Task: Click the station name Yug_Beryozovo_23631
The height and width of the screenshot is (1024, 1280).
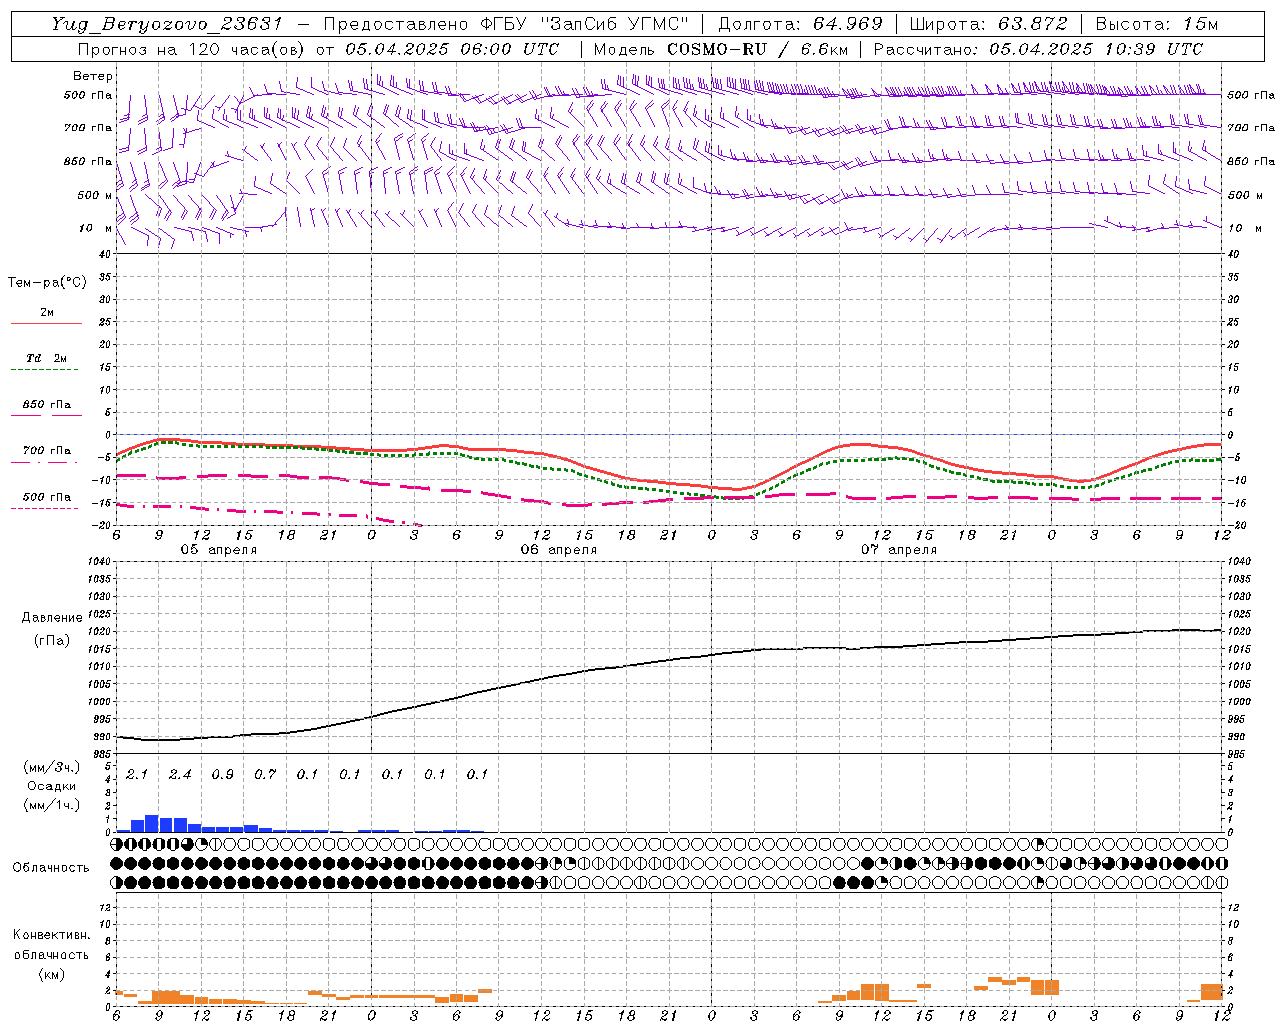Action: coord(167,24)
